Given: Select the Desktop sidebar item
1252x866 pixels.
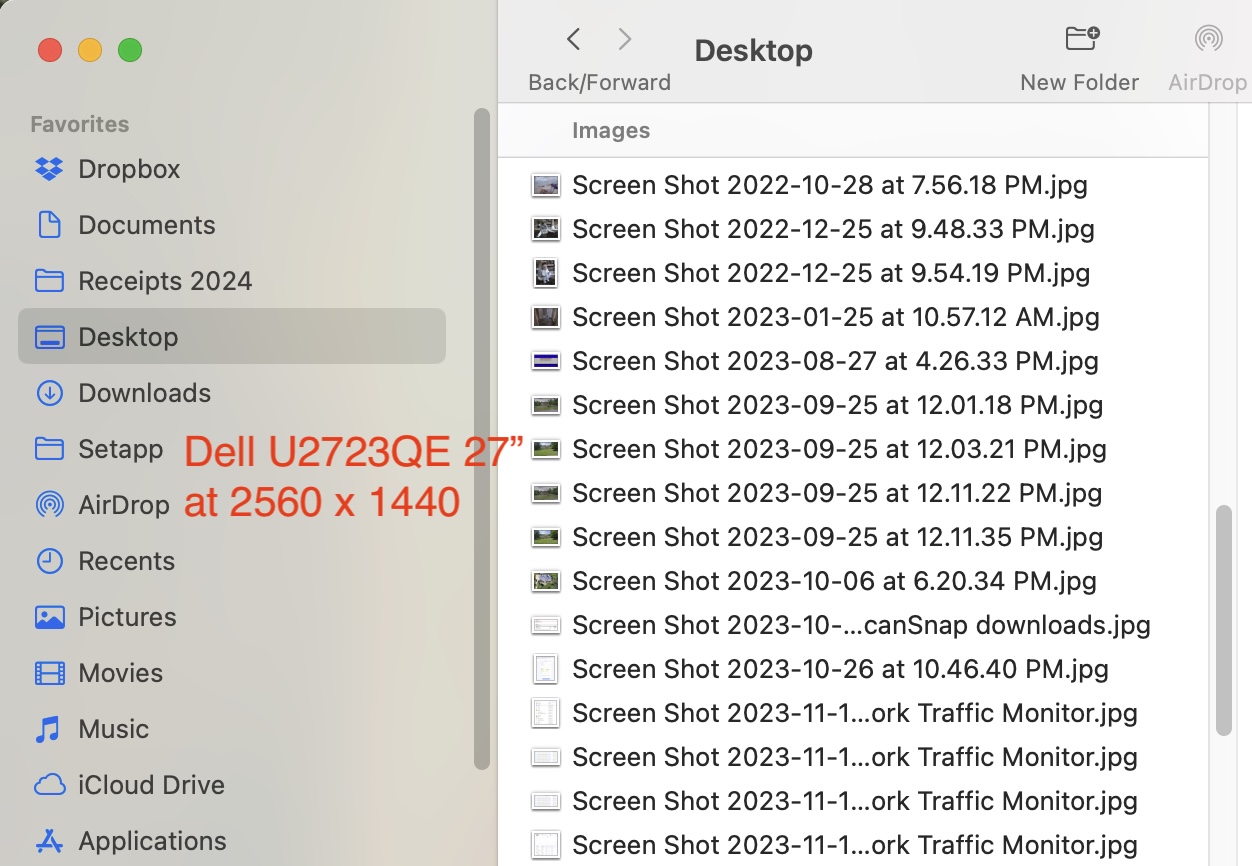Looking at the screenshot, I should pos(128,337).
